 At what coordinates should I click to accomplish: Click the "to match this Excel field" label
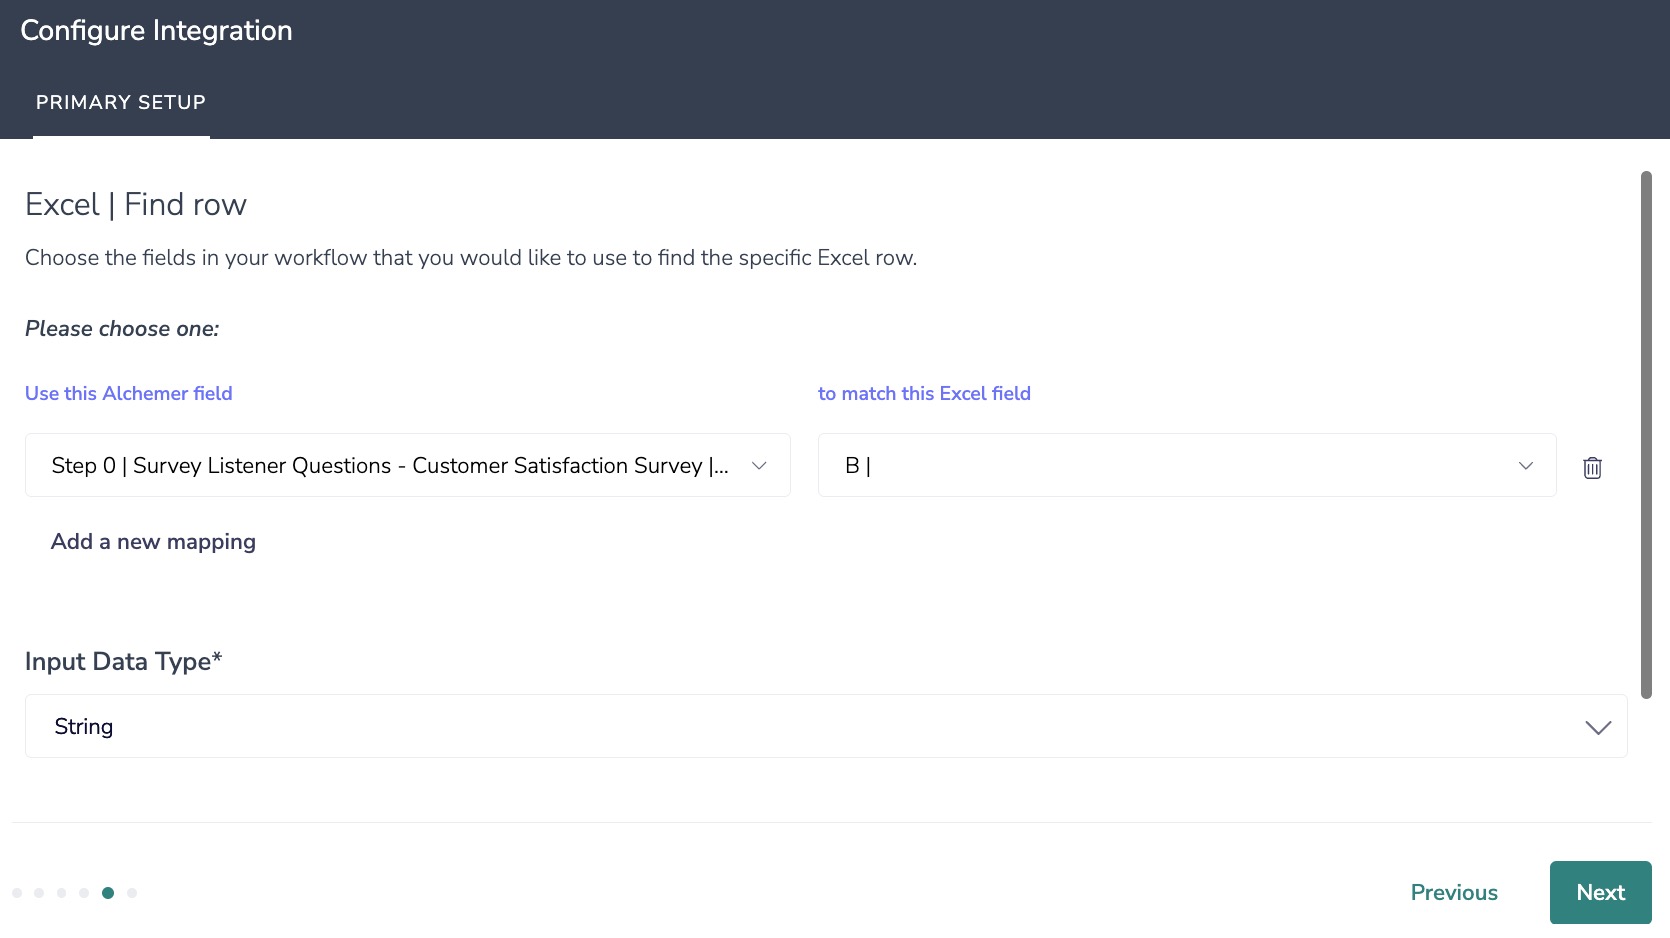point(924,393)
